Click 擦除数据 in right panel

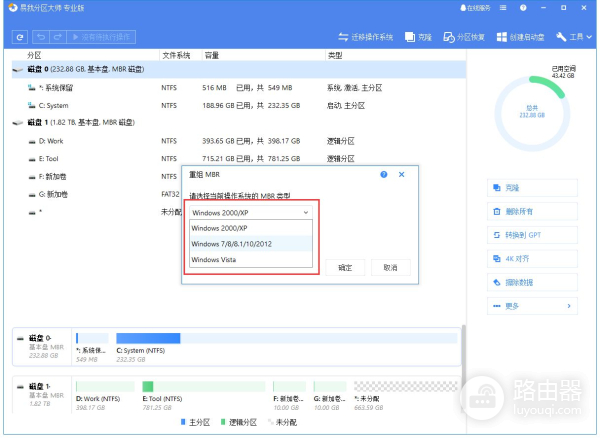point(532,282)
